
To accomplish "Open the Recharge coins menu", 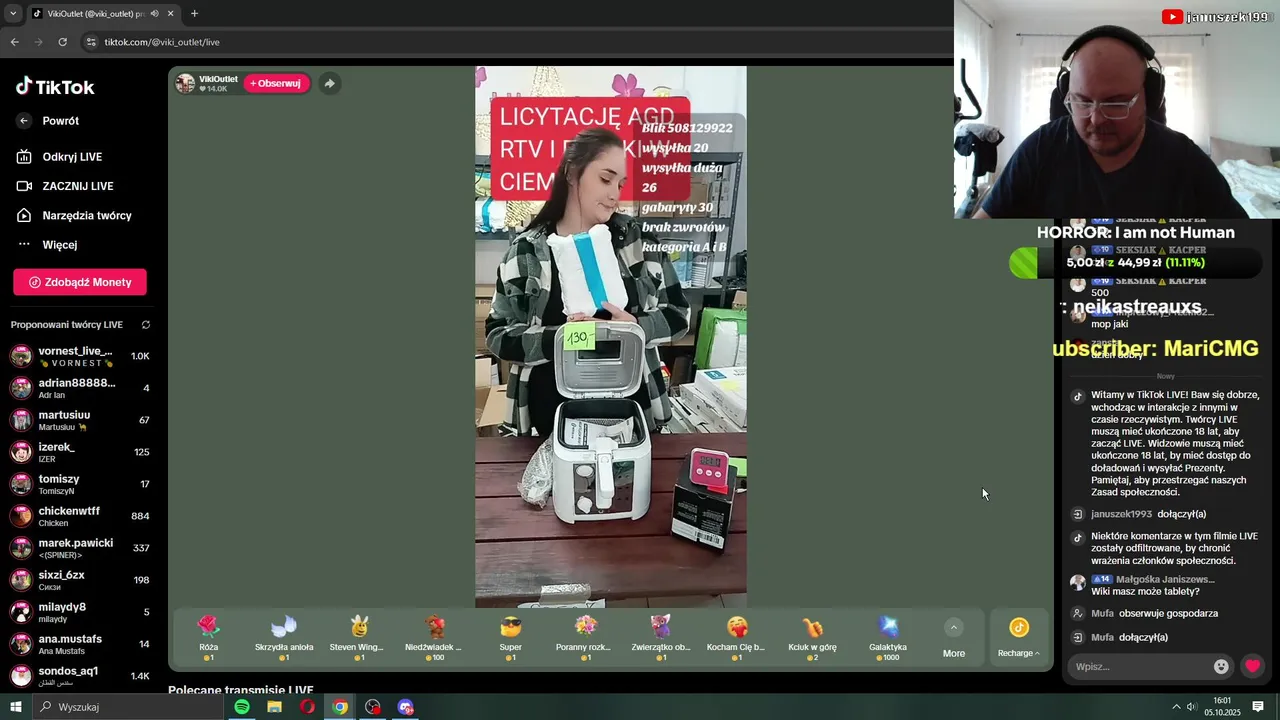I will (x=1019, y=638).
